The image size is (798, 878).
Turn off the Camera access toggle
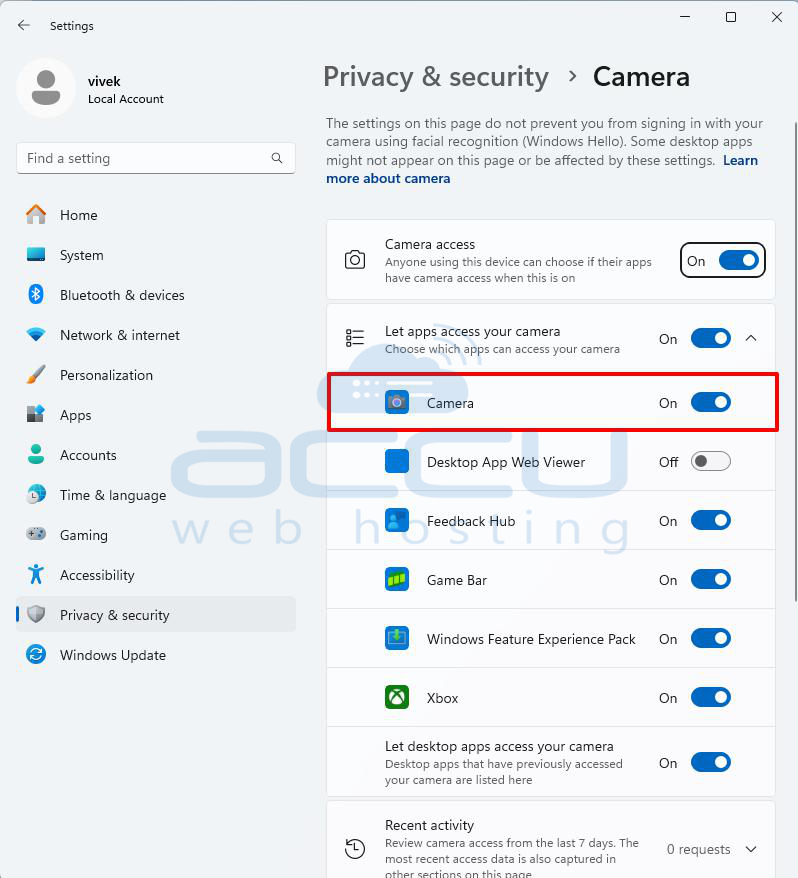click(739, 260)
